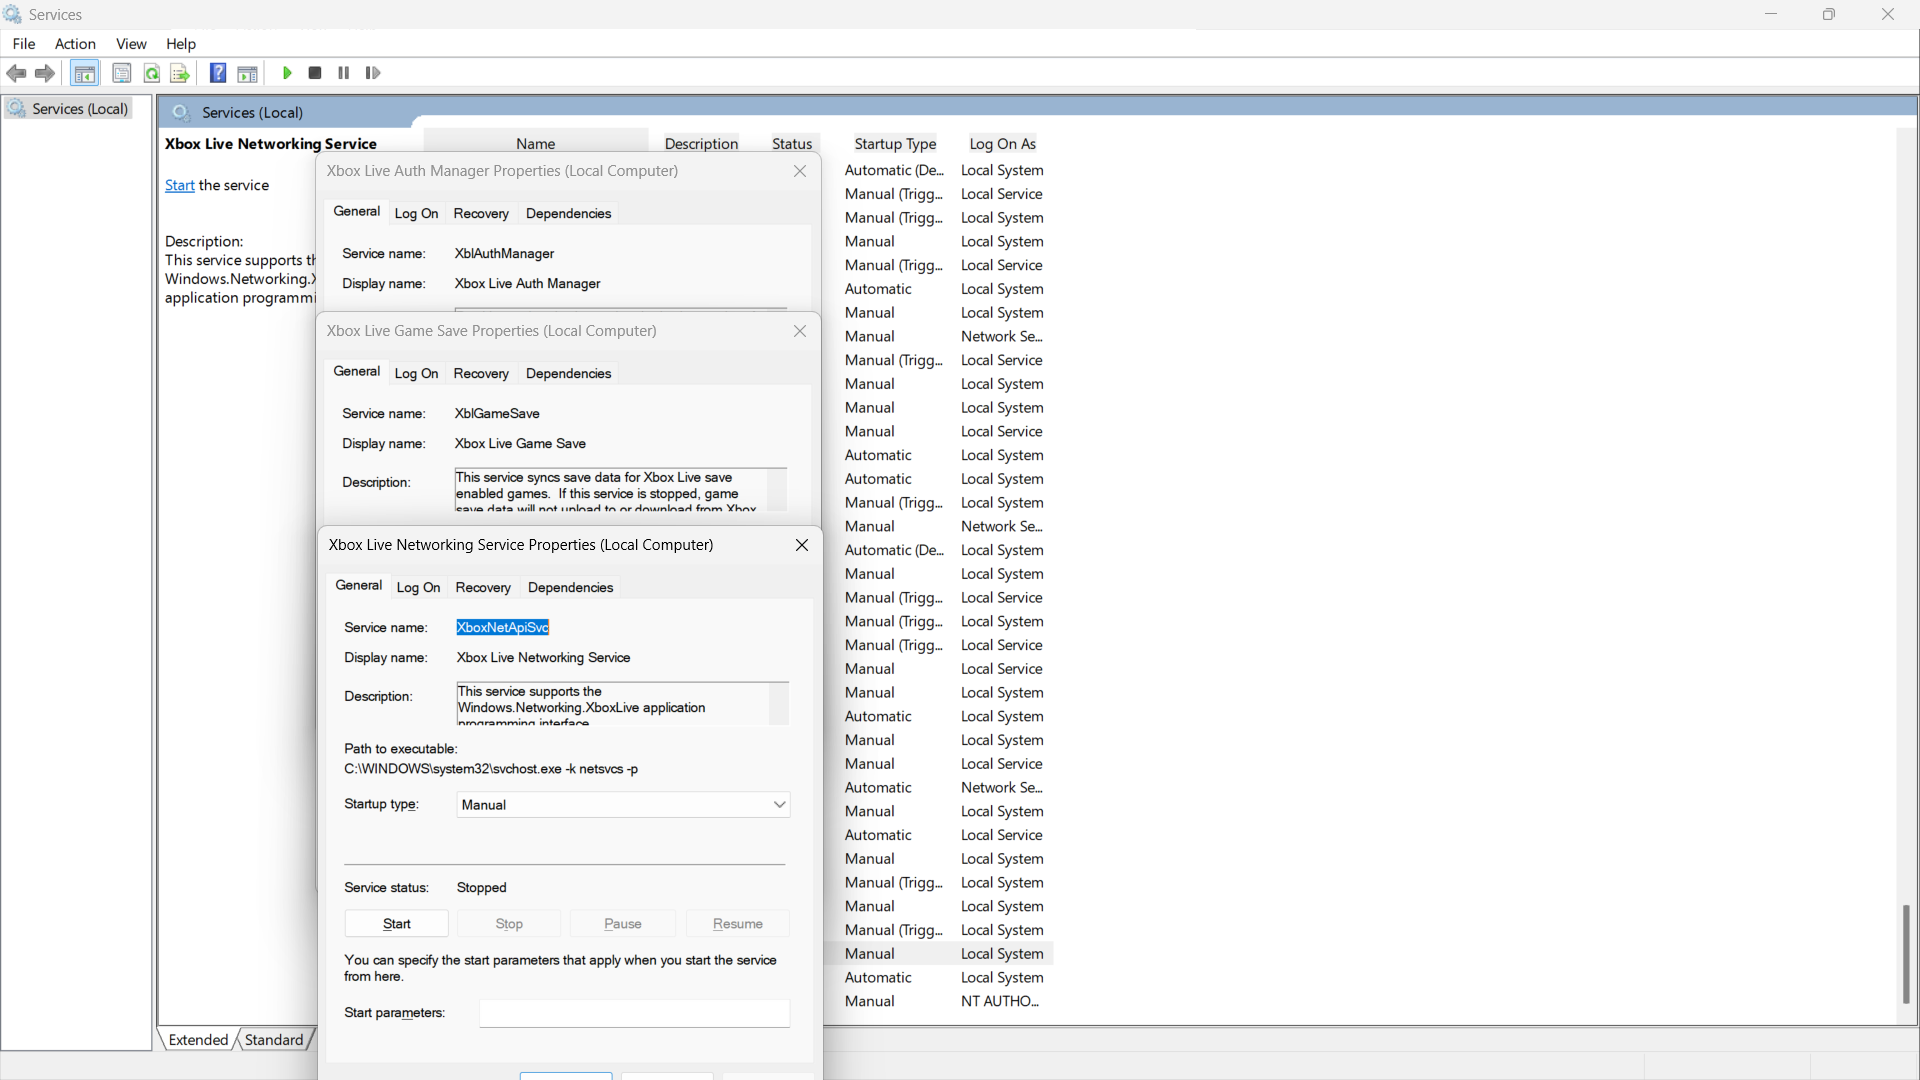Screen dimensions: 1920x1080
Task: Click Networking Service description box scrollbar
Action: pyautogui.click(x=778, y=704)
